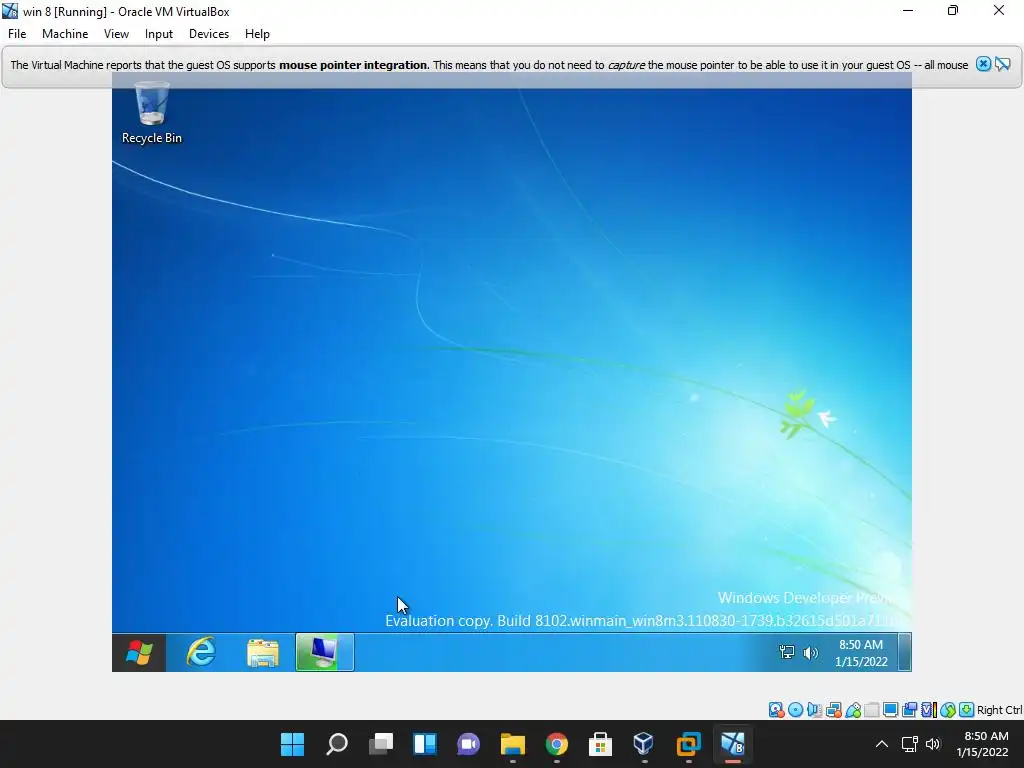Open the File menu

pos(17,34)
